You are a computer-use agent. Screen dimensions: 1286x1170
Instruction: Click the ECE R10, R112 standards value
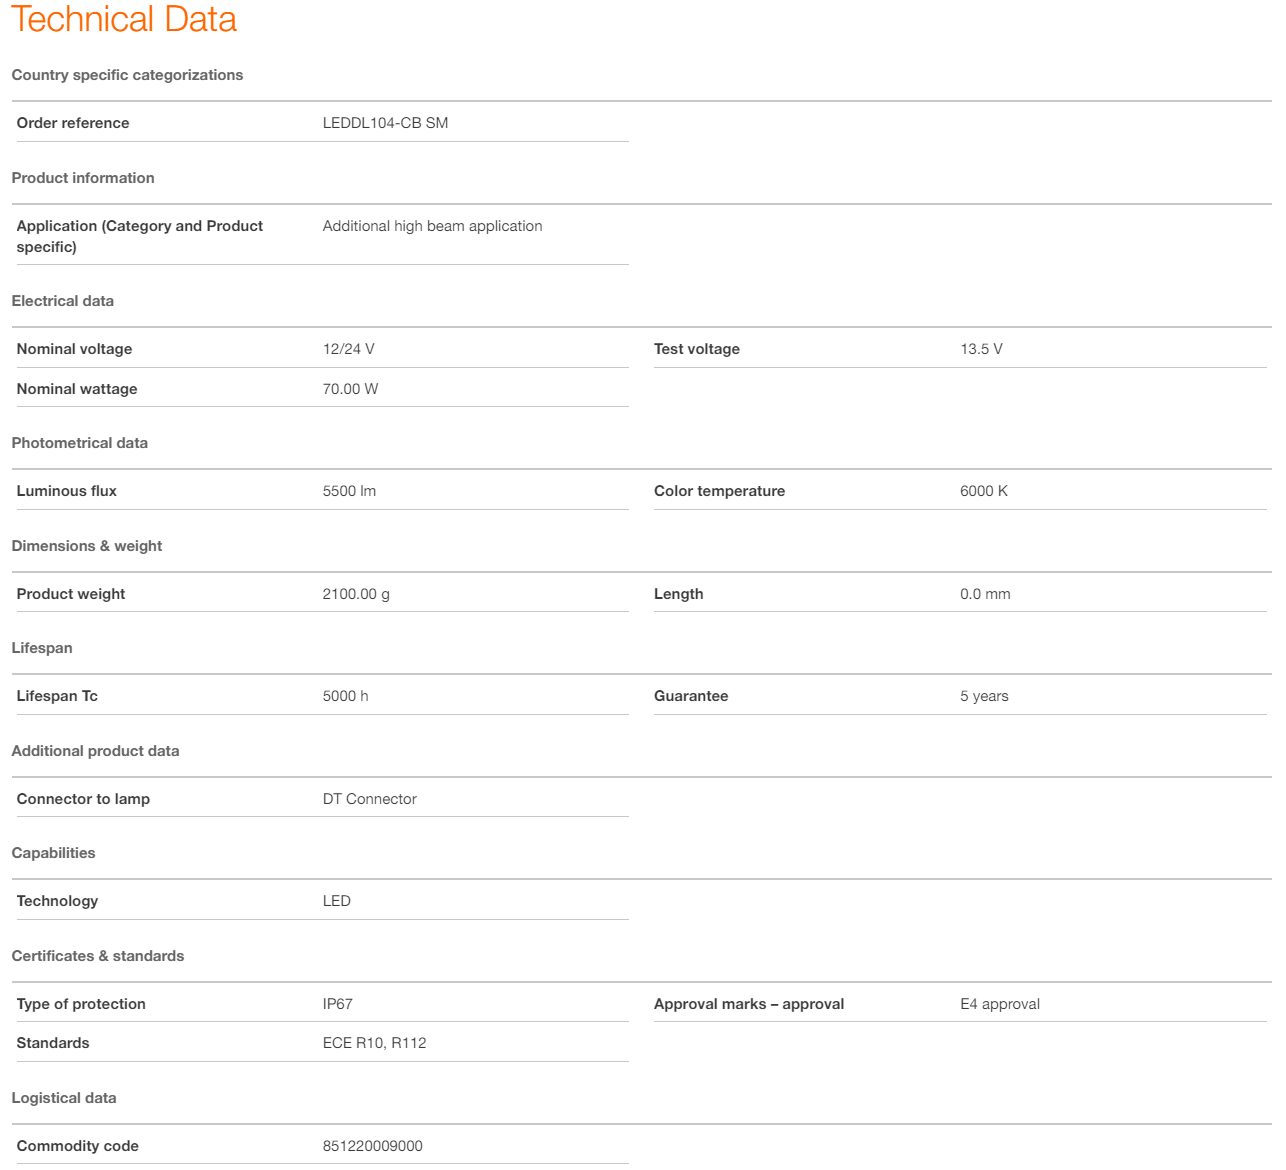point(374,1043)
